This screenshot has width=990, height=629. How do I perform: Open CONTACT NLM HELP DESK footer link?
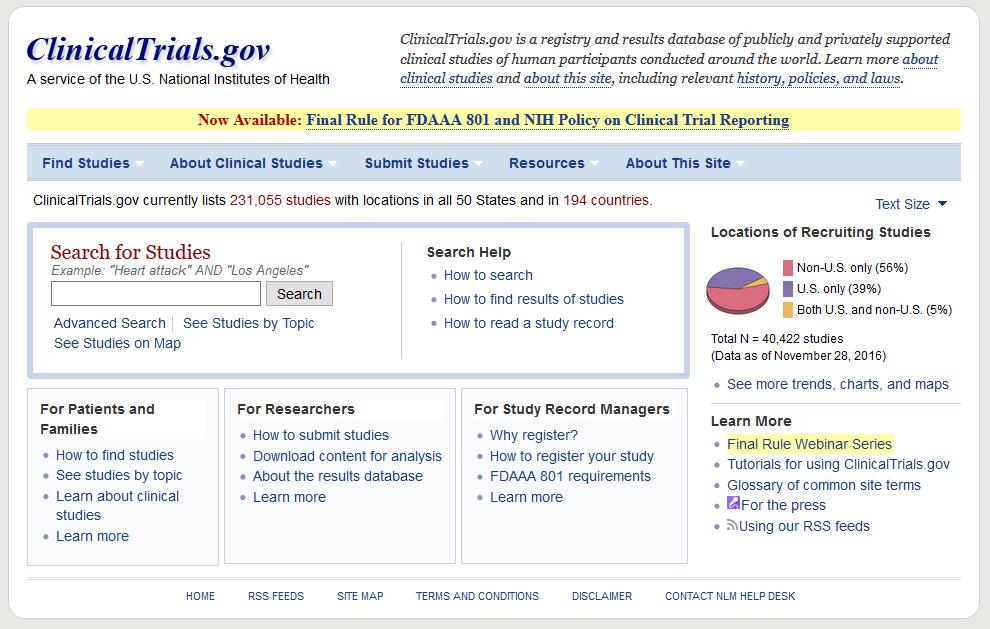point(730,596)
